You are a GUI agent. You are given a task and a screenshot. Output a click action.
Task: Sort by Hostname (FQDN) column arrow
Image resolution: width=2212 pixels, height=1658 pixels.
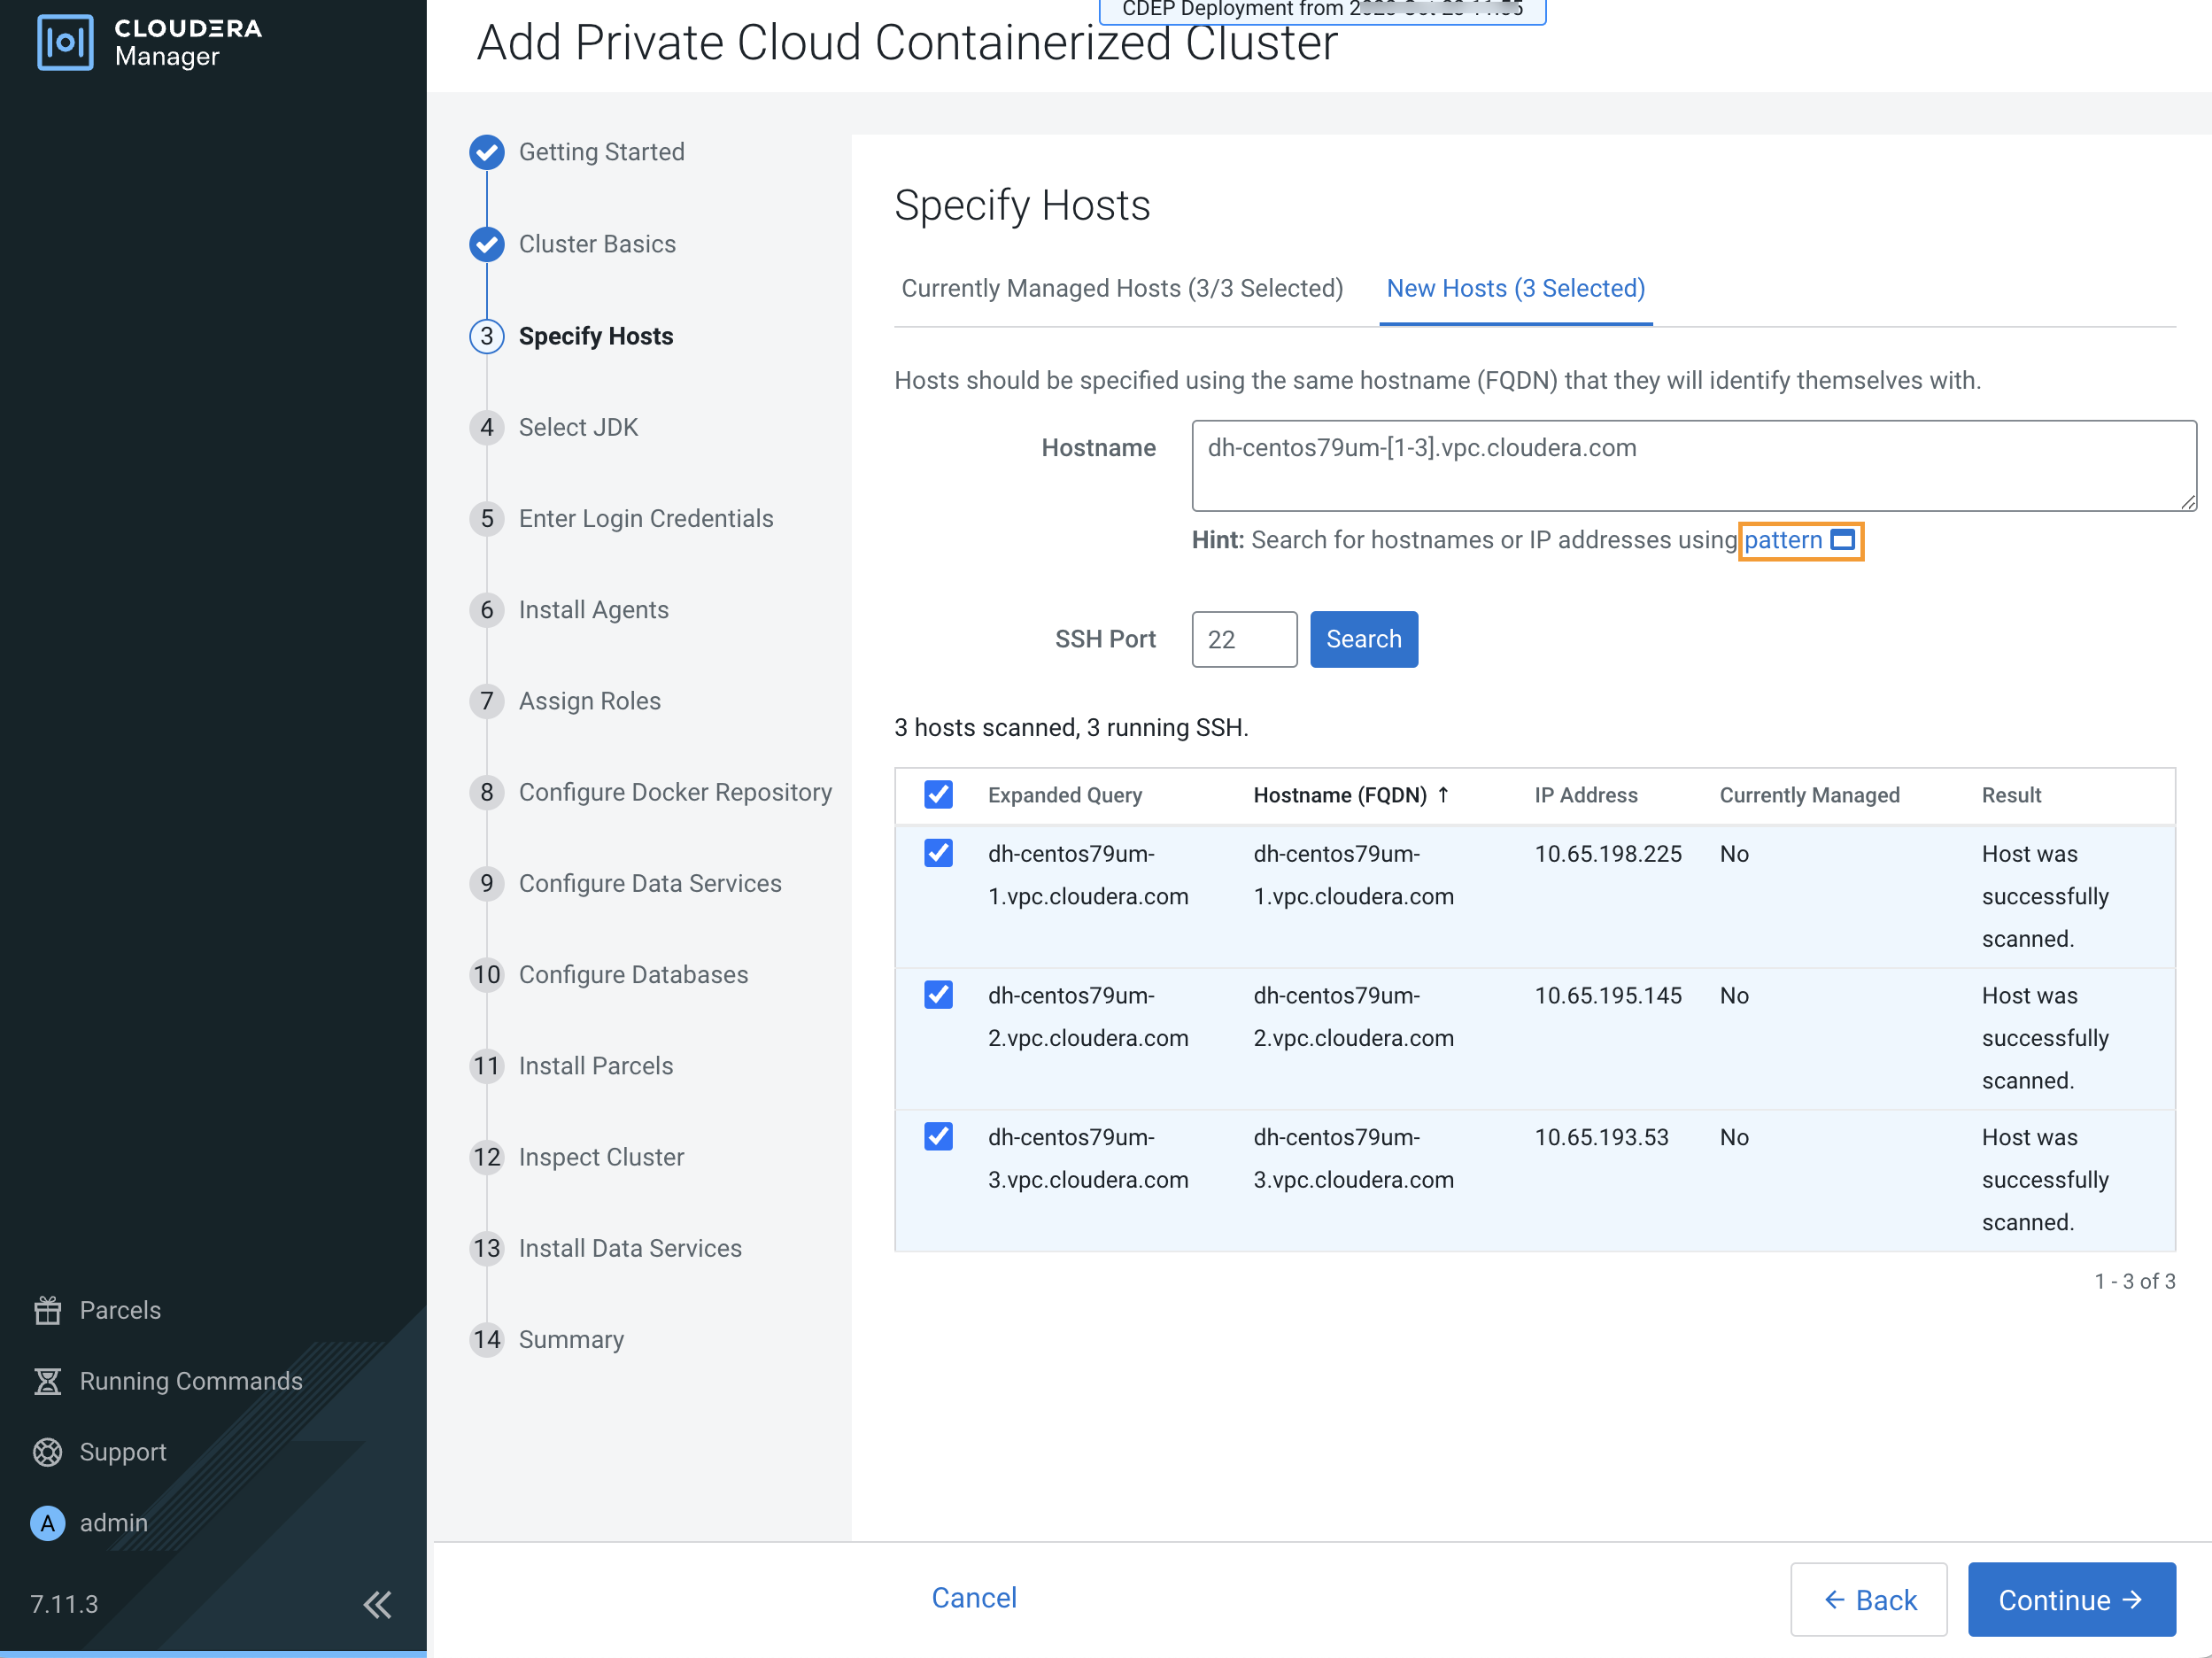click(1443, 795)
